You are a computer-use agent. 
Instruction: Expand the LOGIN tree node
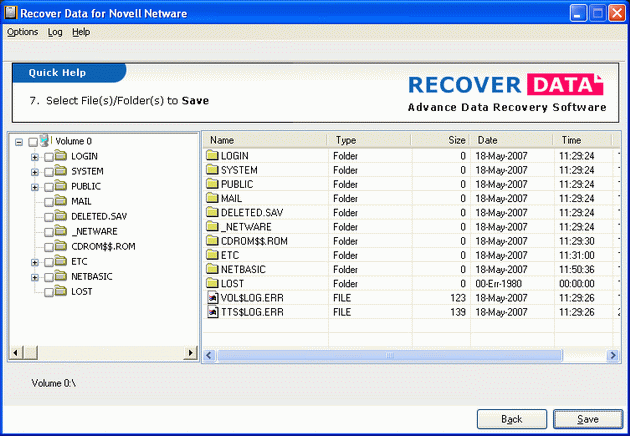(35, 156)
